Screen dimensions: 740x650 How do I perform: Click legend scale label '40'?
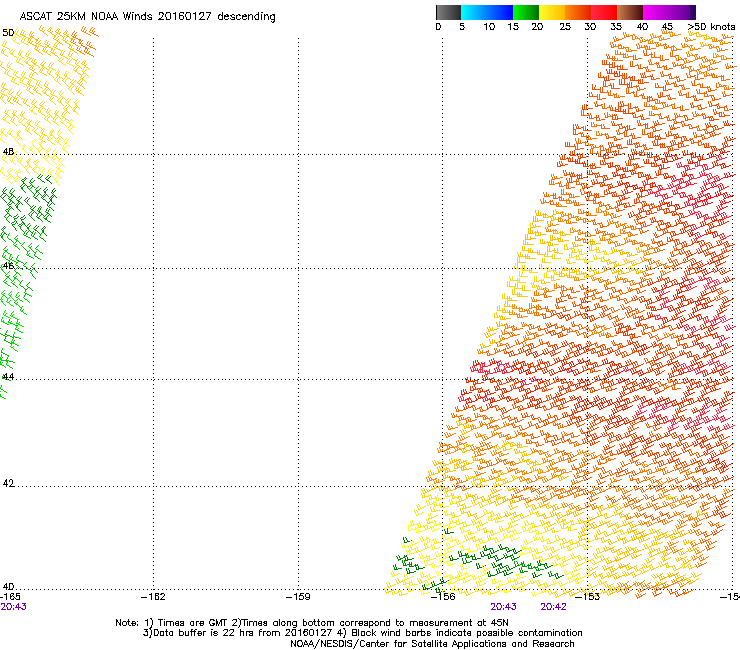pyautogui.click(x=642, y=27)
